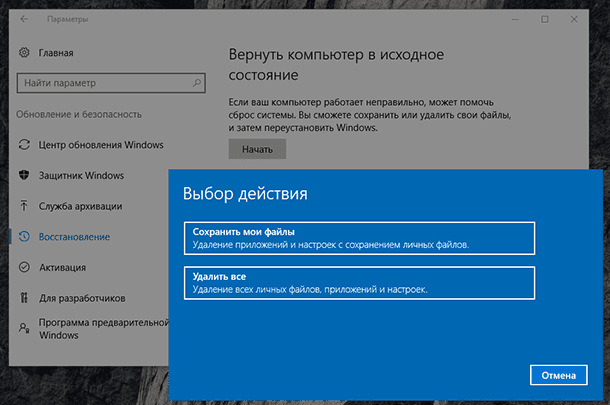Click the search magnifier icon
610x405 pixels.
pyautogui.click(x=197, y=83)
